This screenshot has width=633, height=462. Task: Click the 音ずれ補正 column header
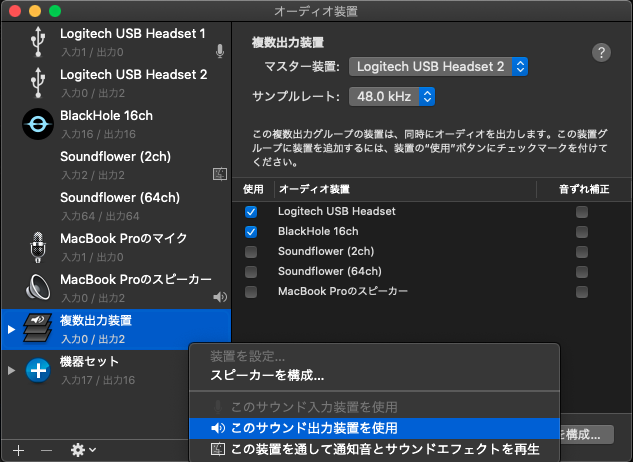pos(584,189)
